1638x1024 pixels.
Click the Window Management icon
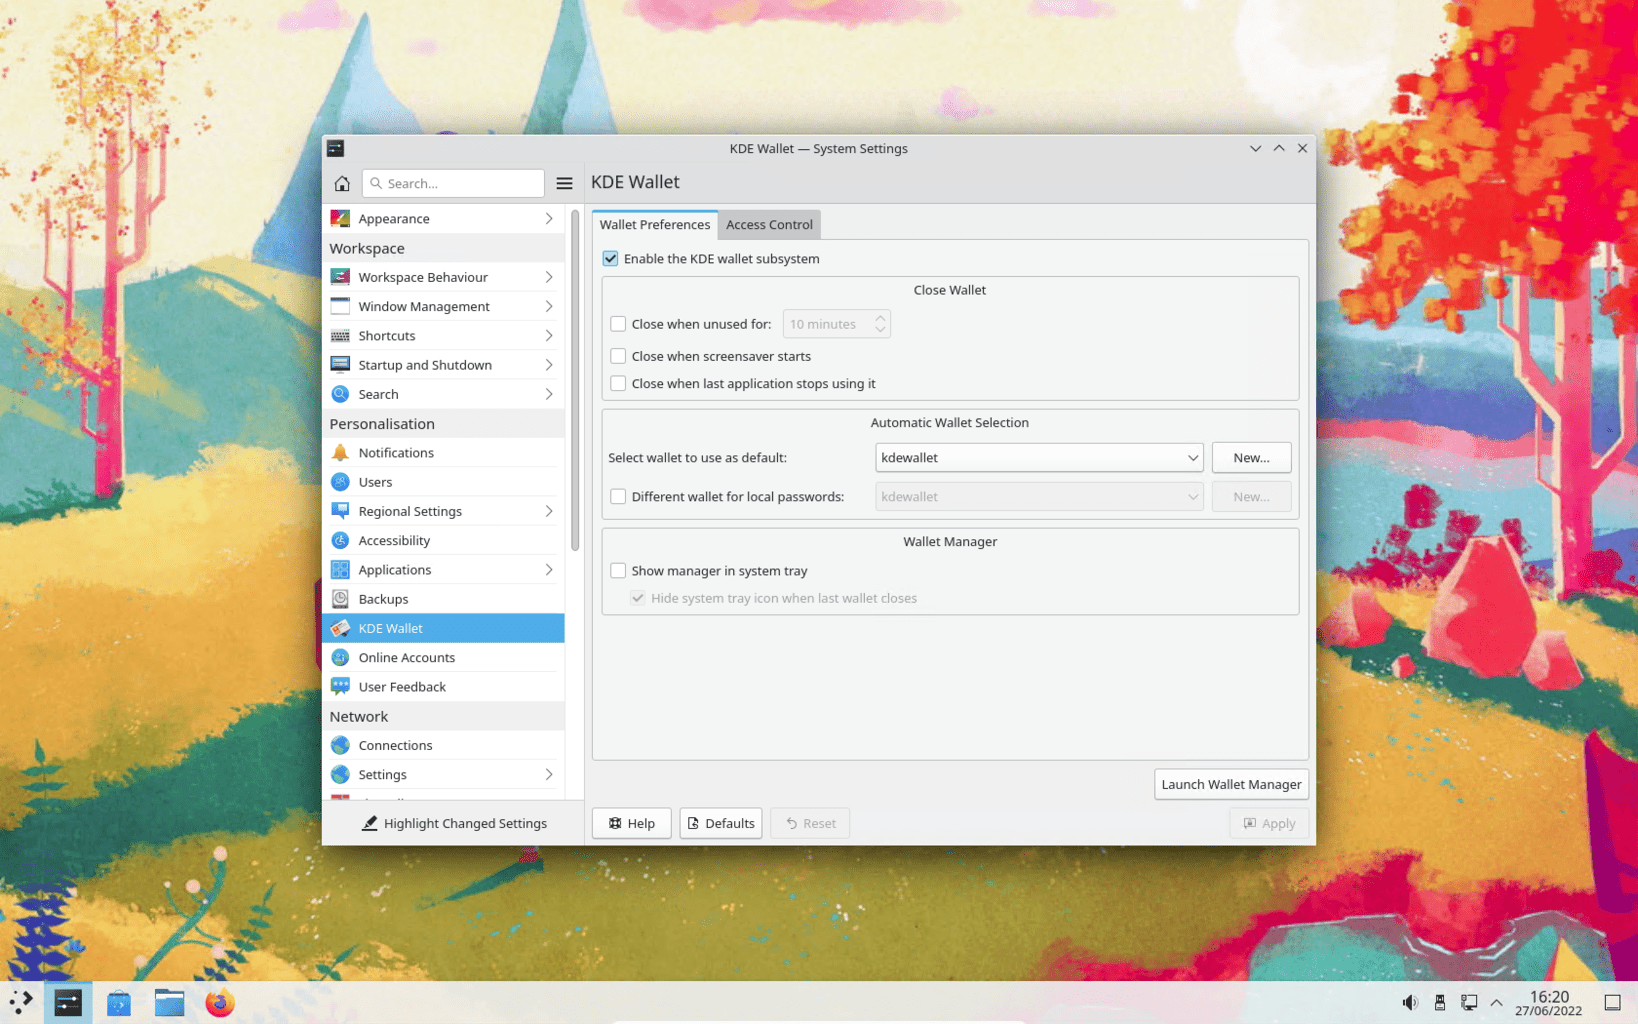tap(340, 306)
